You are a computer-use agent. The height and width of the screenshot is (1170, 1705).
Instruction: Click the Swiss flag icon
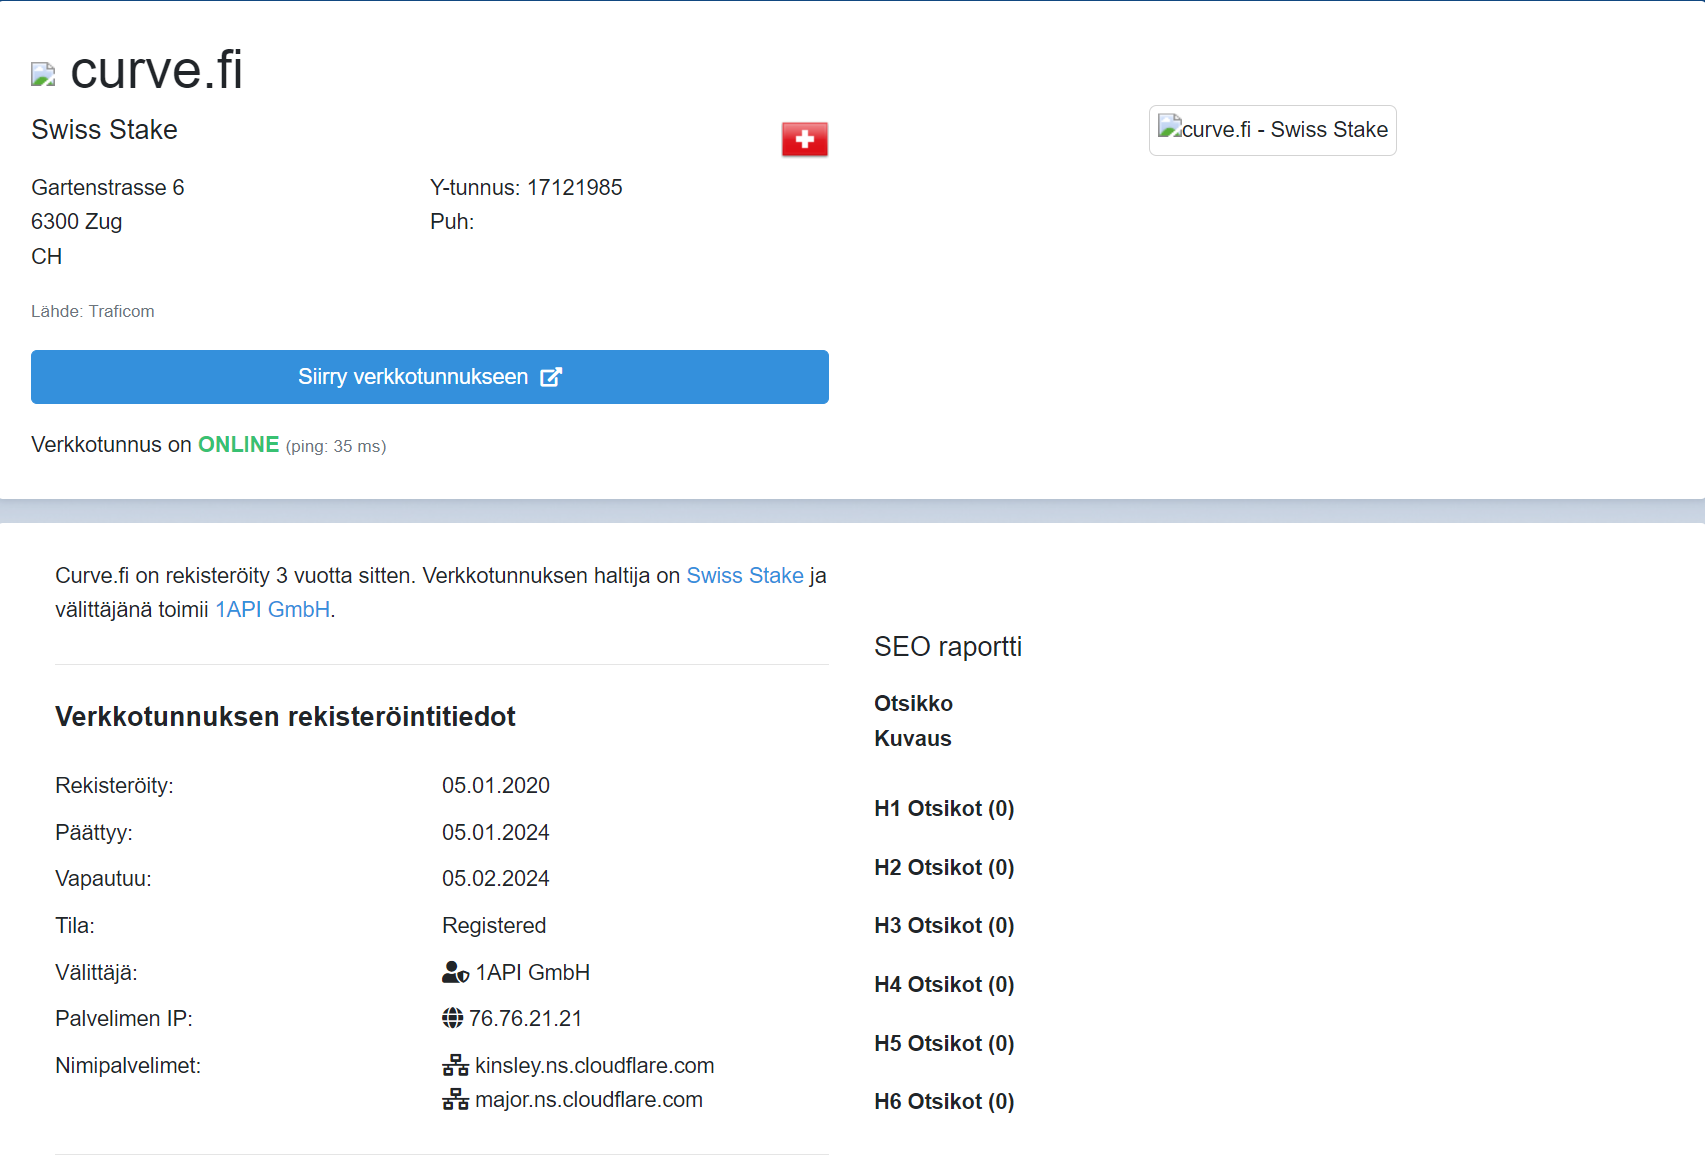[x=805, y=140]
